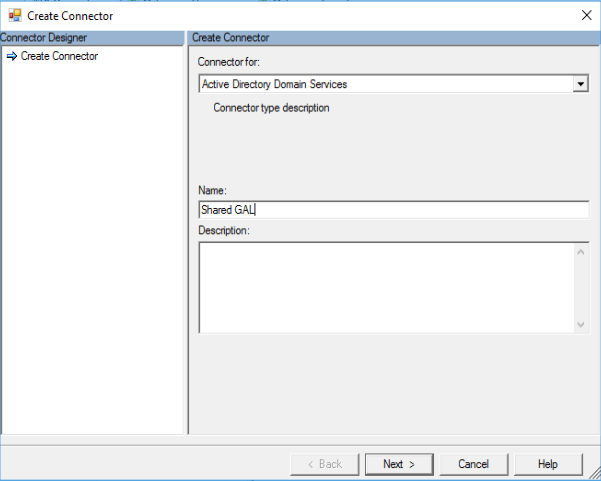Click the Description box scrollbar track
Image resolution: width=601 pixels, height=481 pixels.
[x=581, y=288]
